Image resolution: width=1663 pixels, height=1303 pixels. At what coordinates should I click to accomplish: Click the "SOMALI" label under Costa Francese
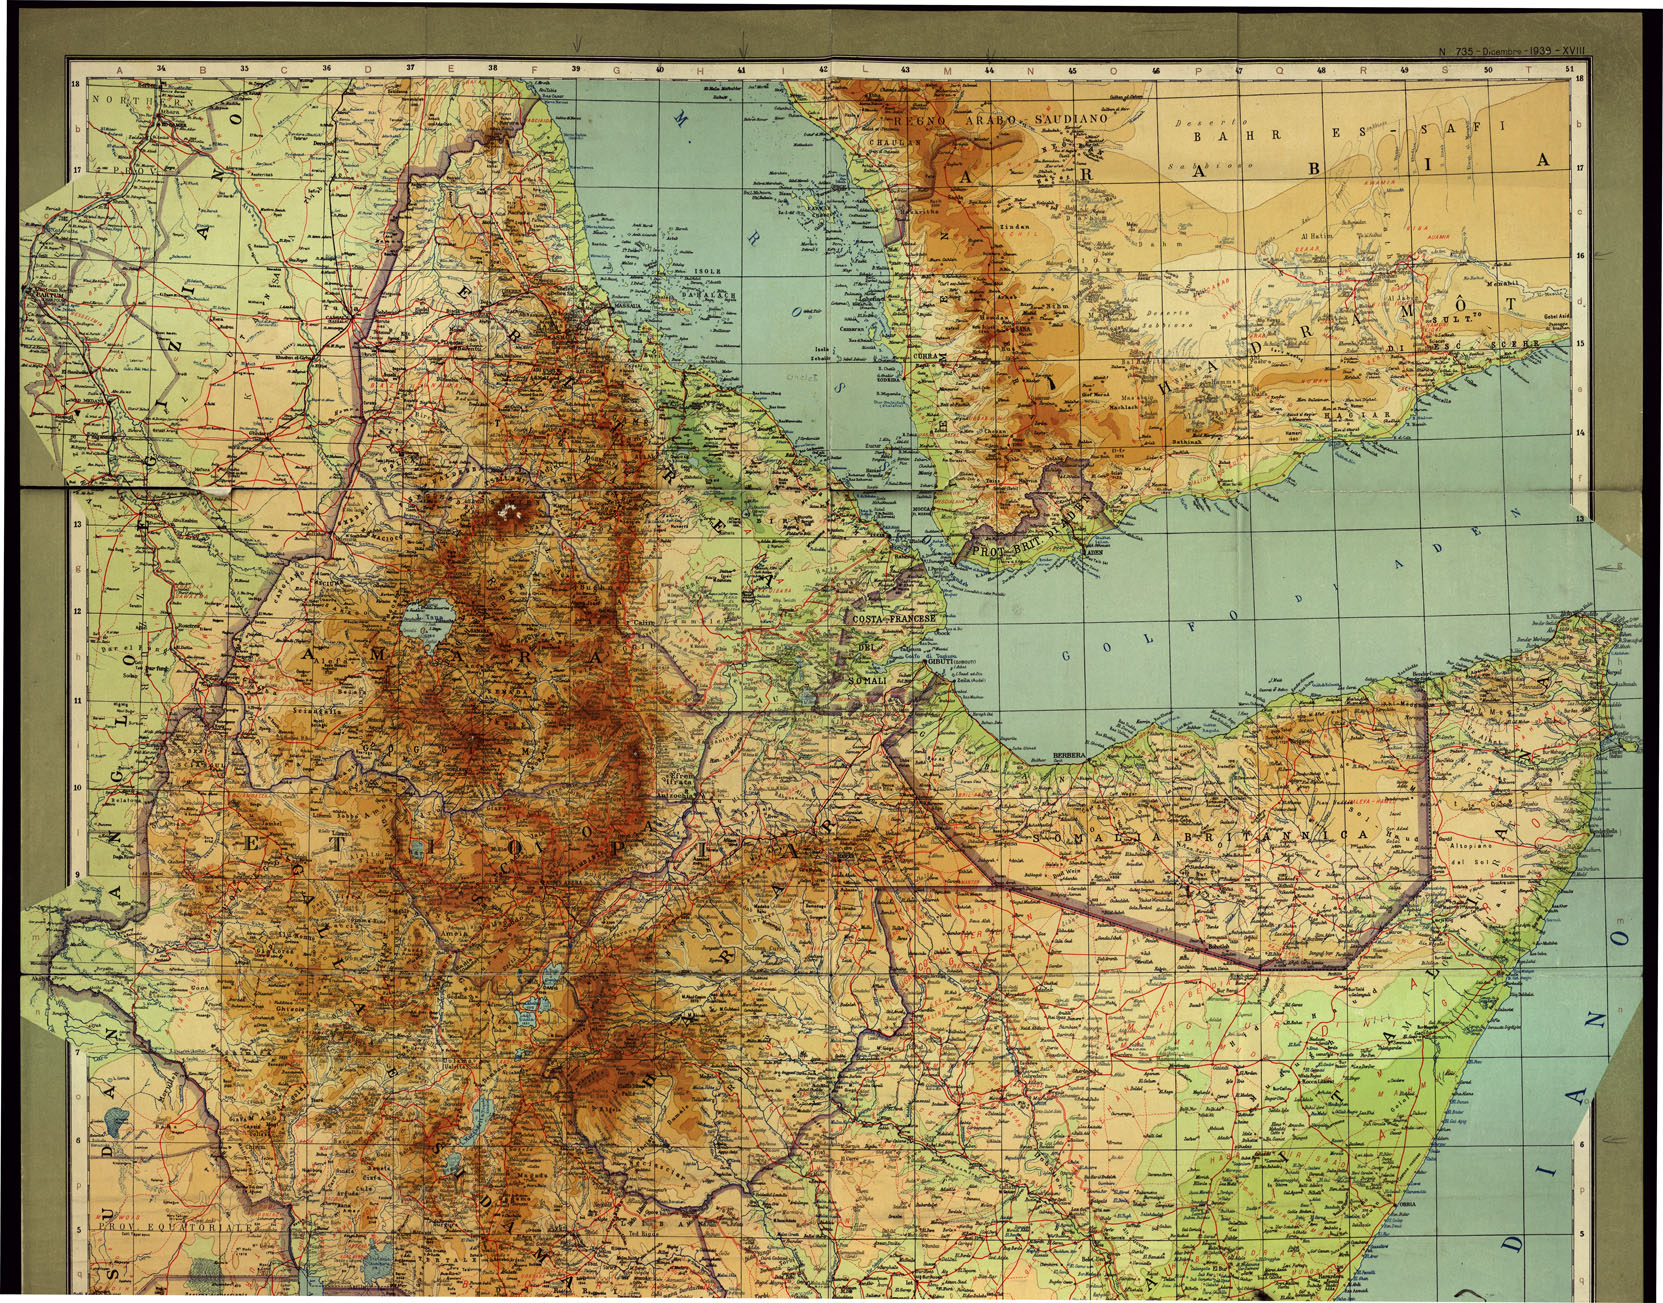tap(867, 680)
